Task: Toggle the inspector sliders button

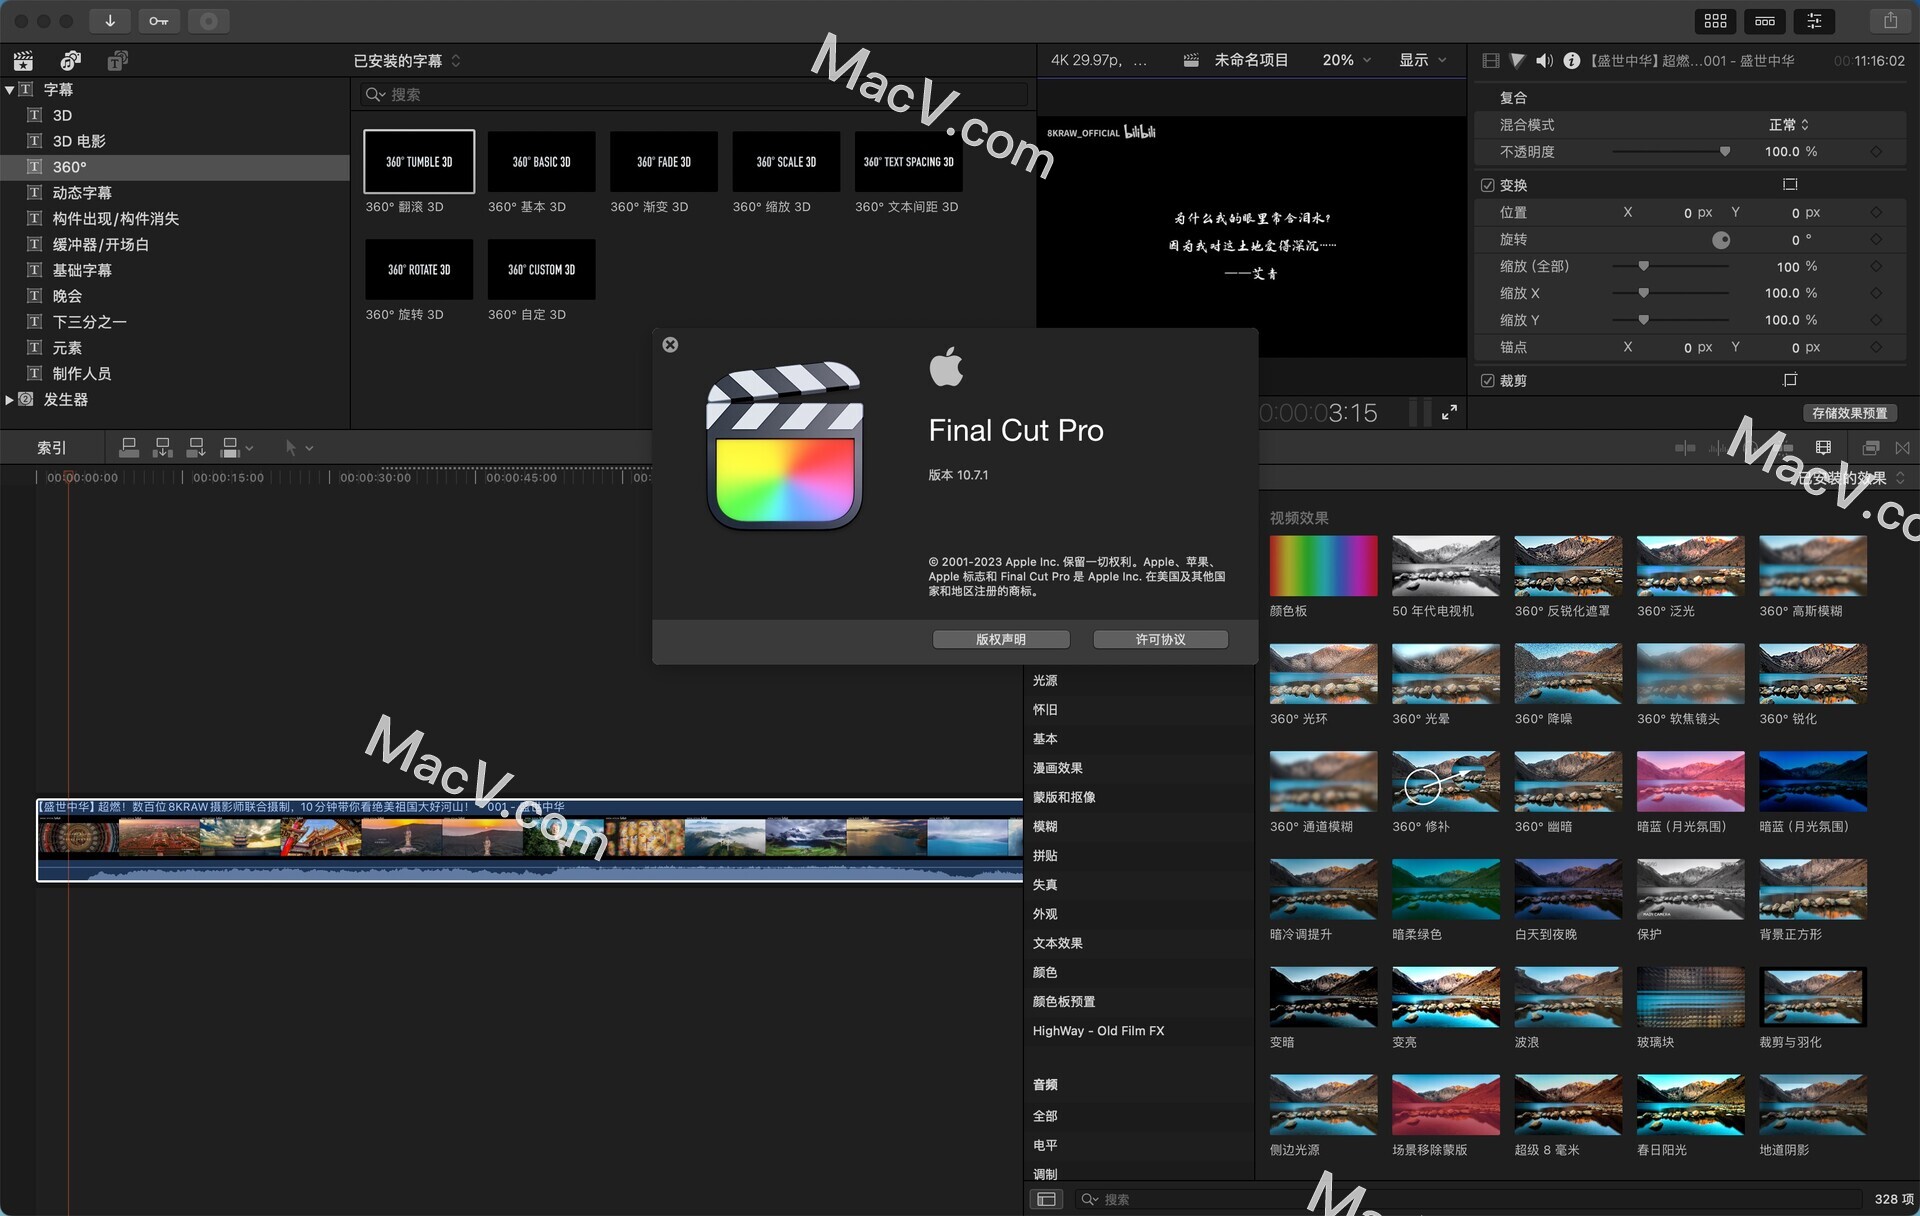Action: click(1814, 21)
